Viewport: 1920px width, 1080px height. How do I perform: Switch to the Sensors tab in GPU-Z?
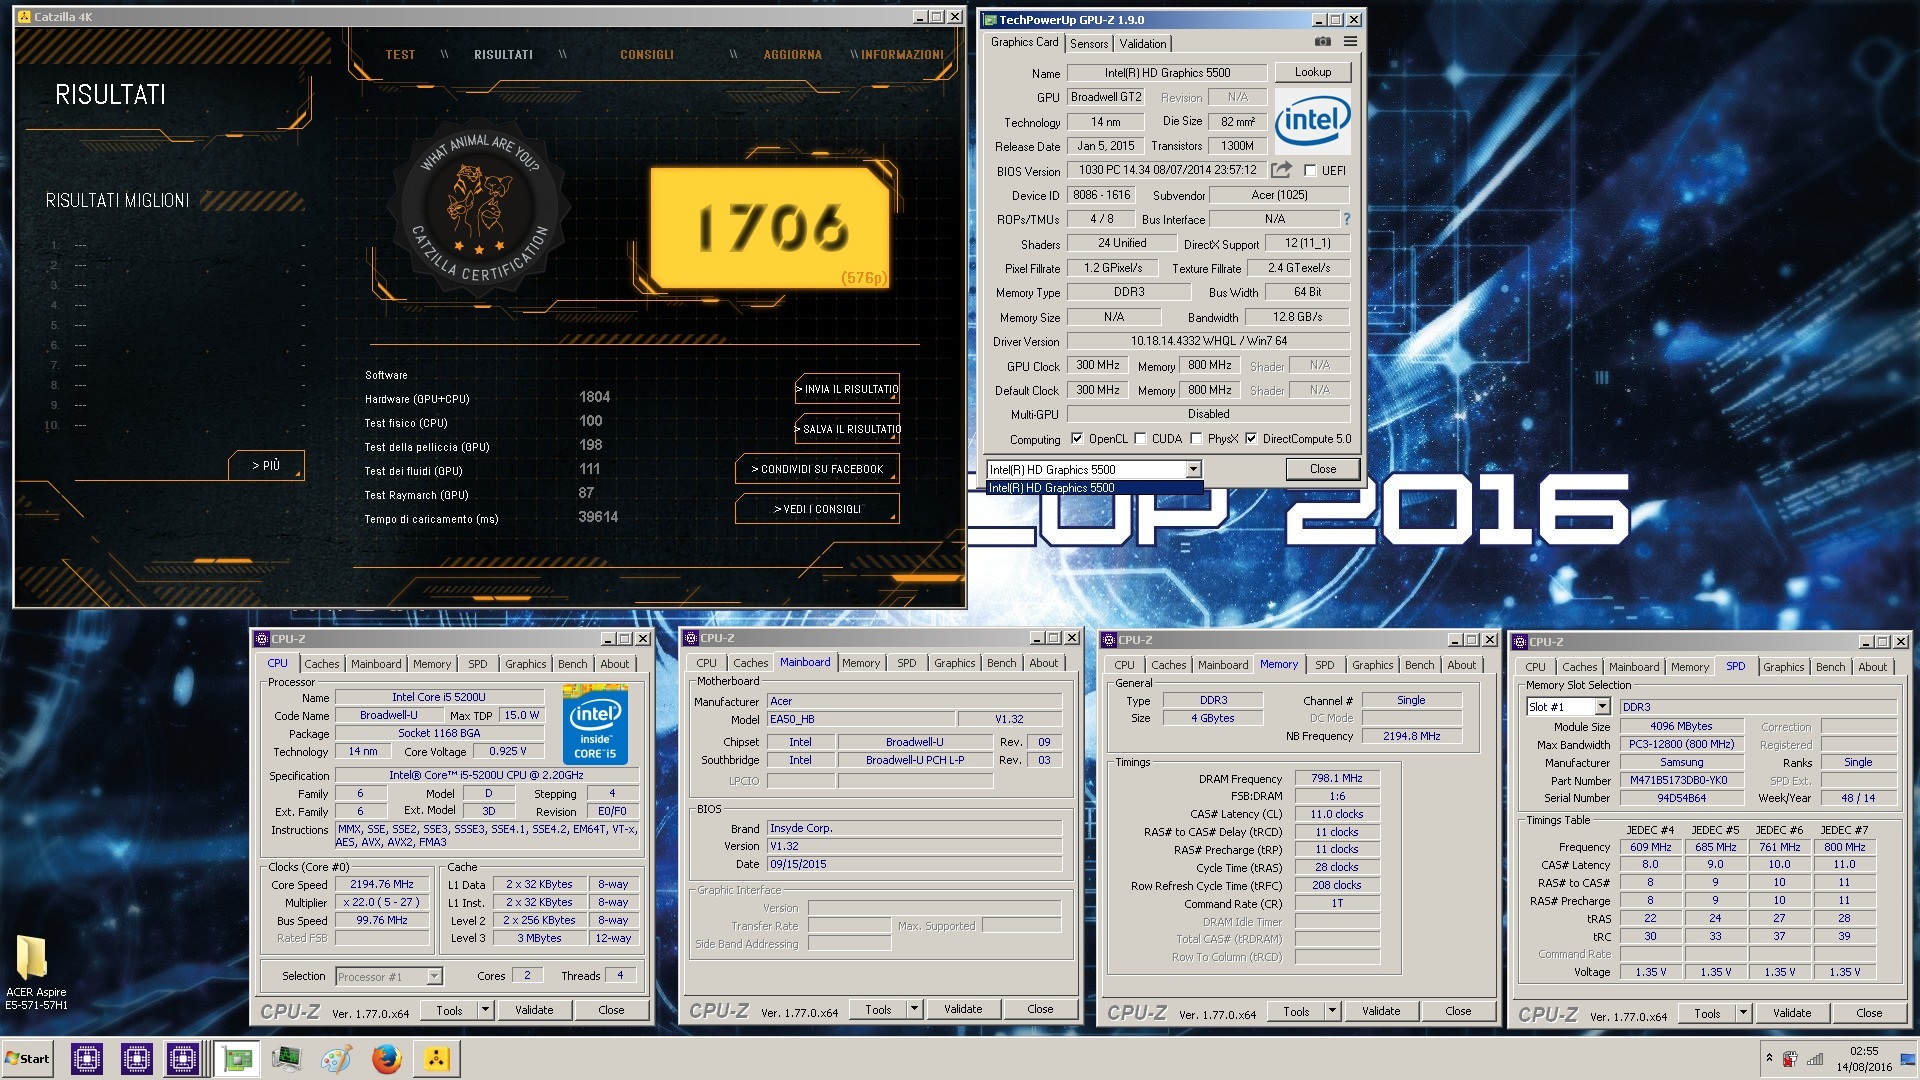click(1088, 43)
